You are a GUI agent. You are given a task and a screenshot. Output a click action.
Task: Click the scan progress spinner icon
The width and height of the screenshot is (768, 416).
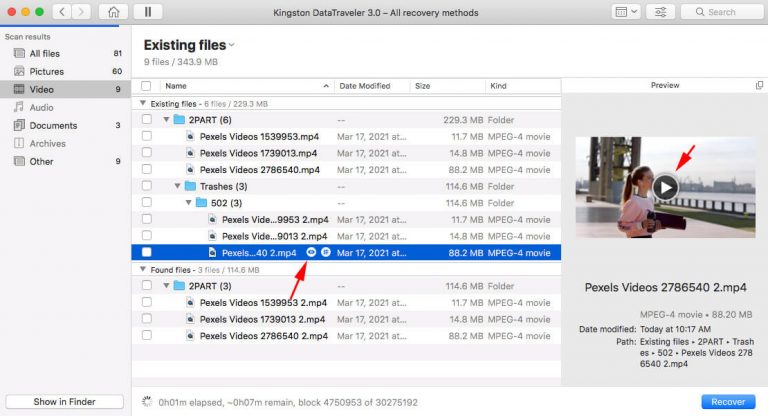146,402
